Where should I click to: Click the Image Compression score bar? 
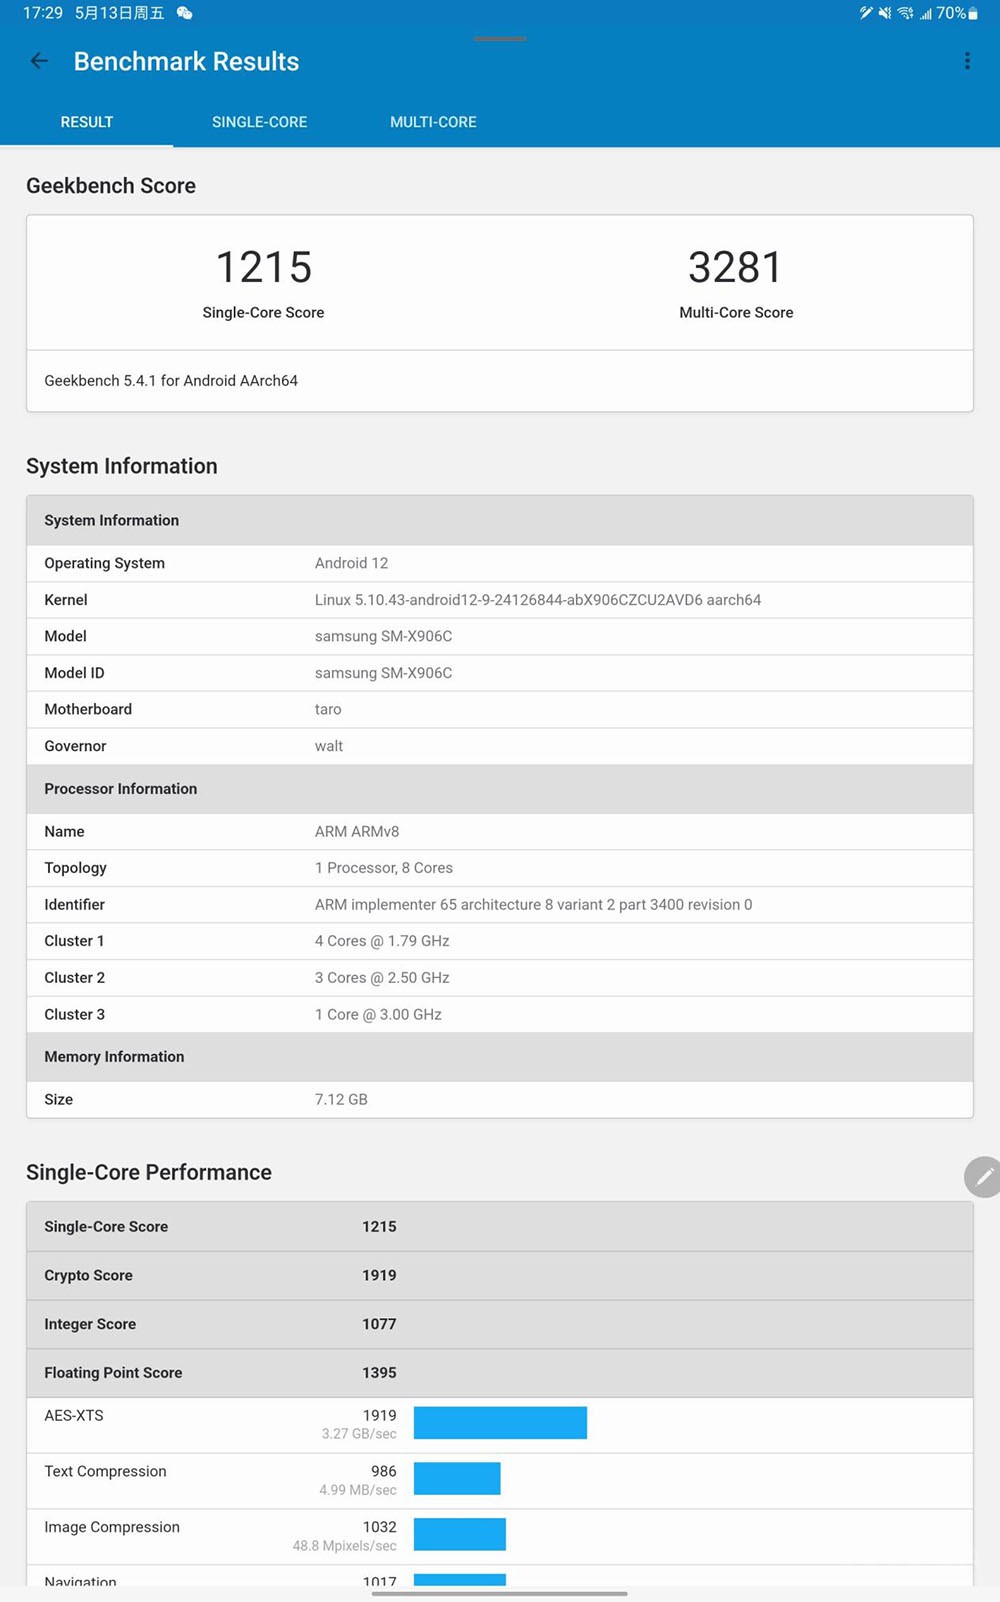pyautogui.click(x=460, y=1535)
